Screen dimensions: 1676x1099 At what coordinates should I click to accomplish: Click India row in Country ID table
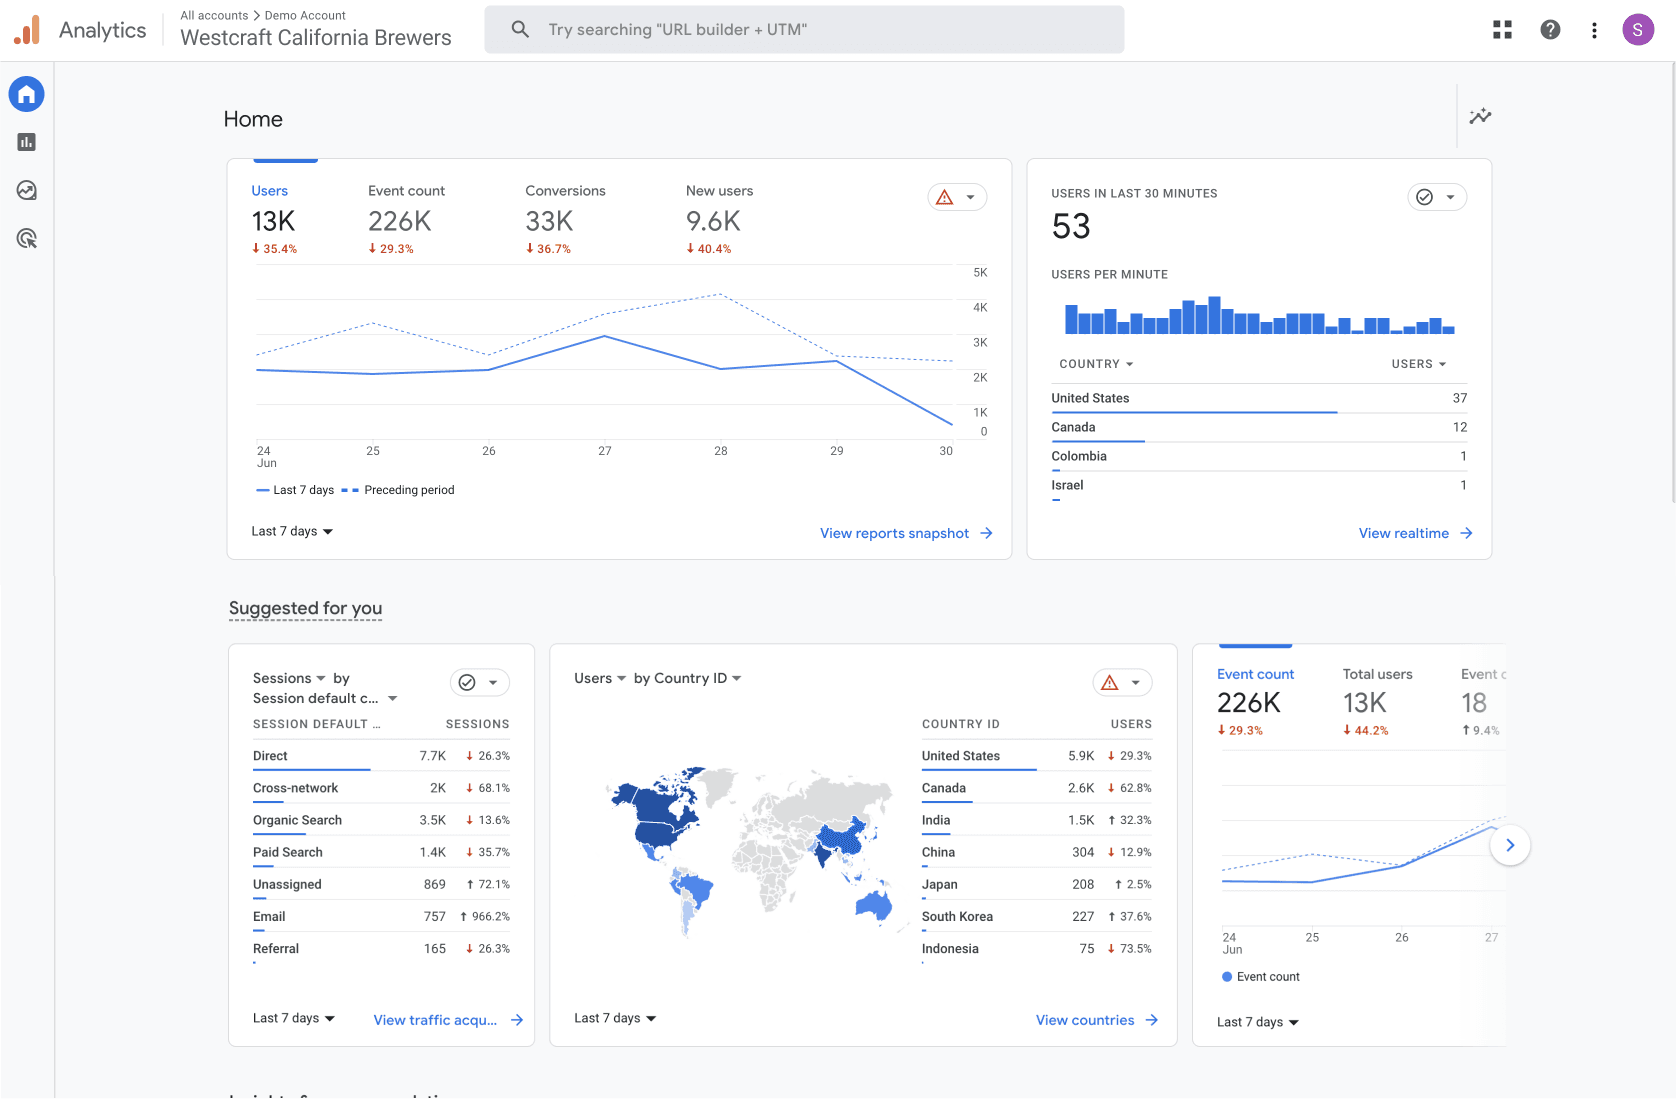(x=1036, y=820)
